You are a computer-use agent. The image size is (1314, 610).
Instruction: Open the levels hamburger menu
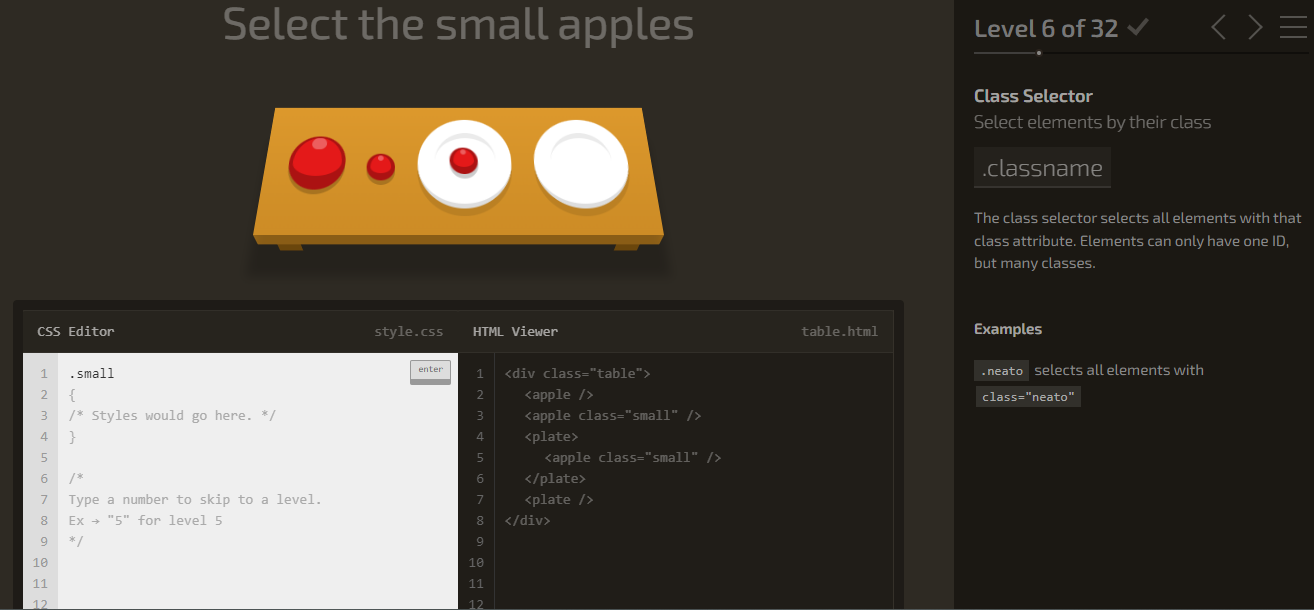(1292, 27)
